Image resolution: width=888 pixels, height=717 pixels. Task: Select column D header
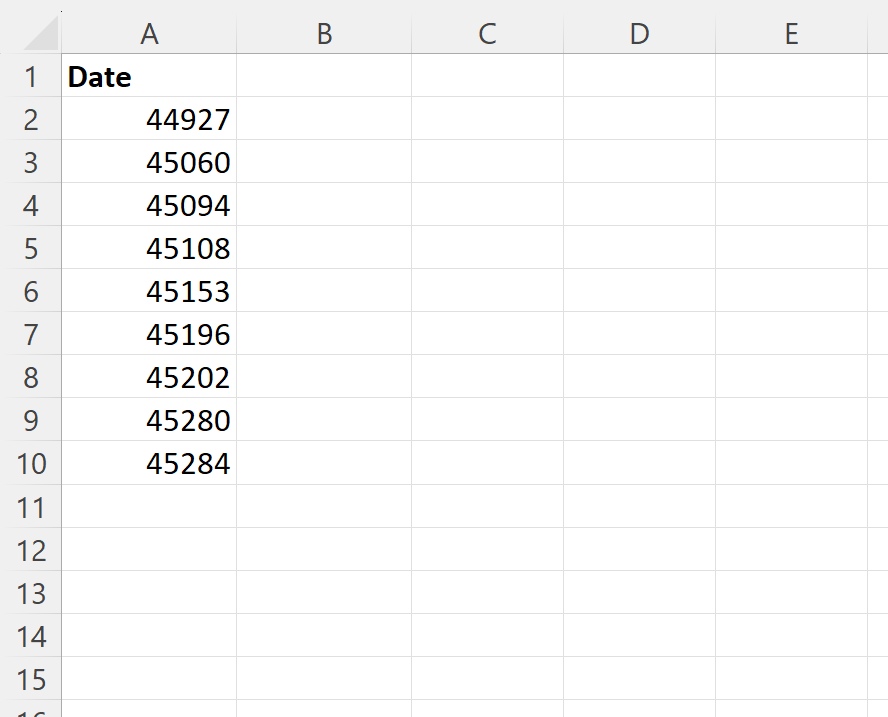pos(639,34)
